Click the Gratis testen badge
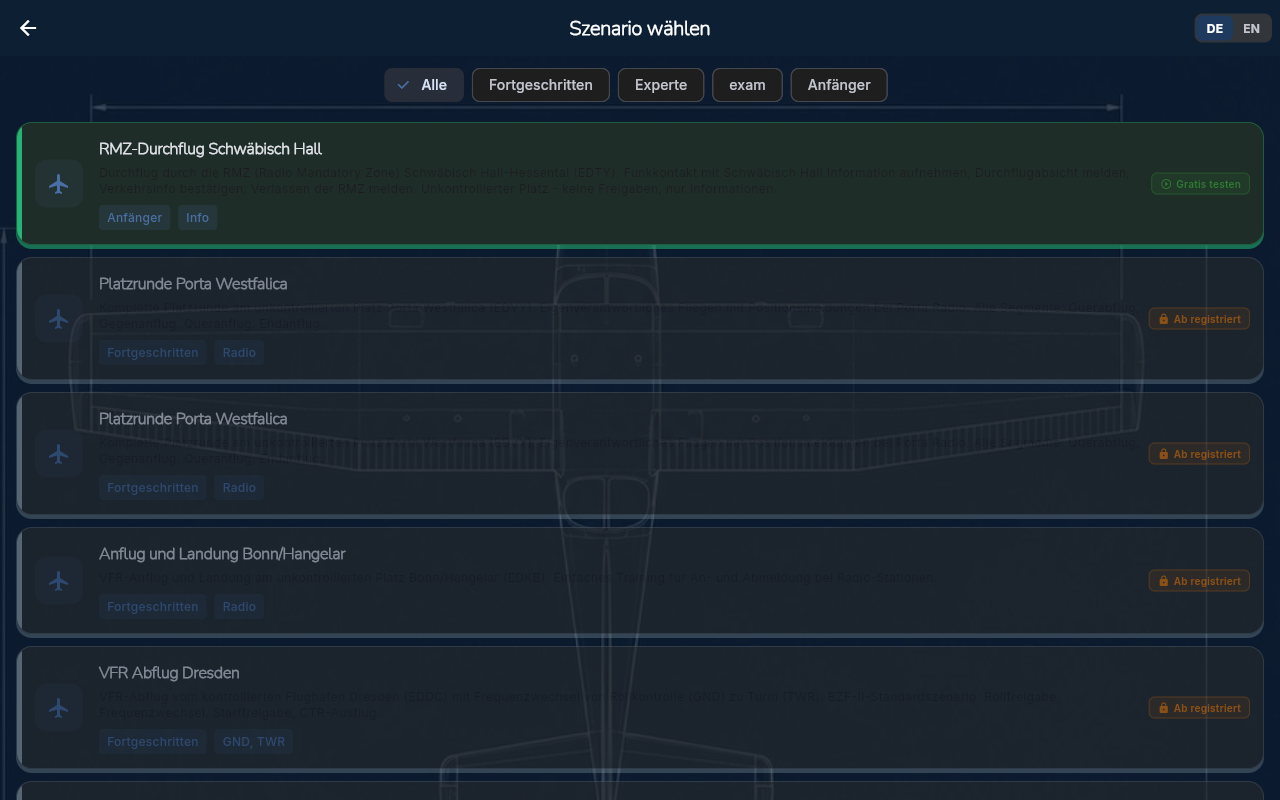The width and height of the screenshot is (1280, 800). [x=1200, y=184]
